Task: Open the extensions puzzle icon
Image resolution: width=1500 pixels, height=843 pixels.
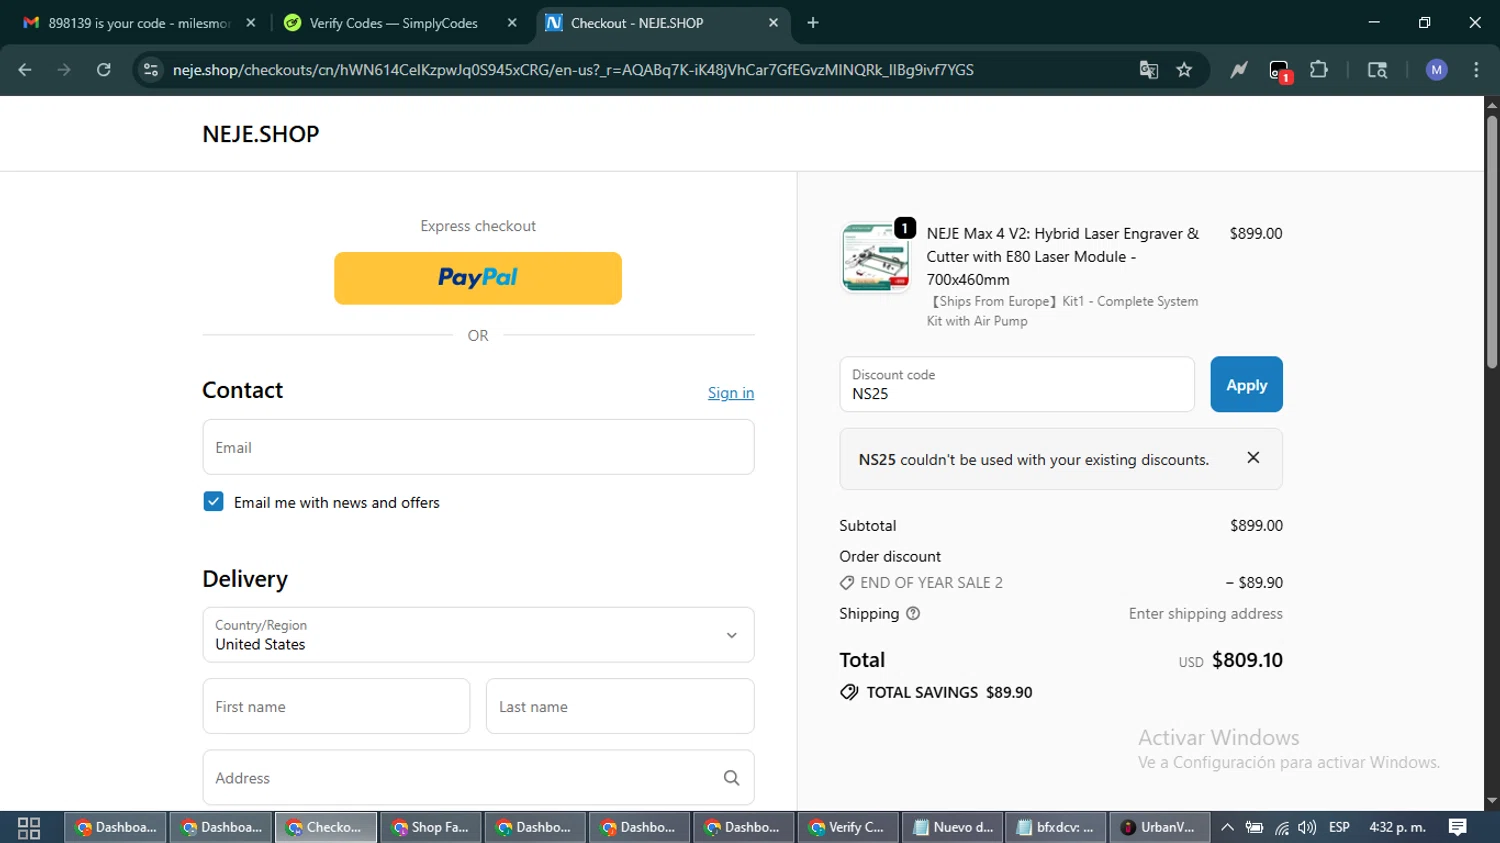Action: (x=1319, y=70)
